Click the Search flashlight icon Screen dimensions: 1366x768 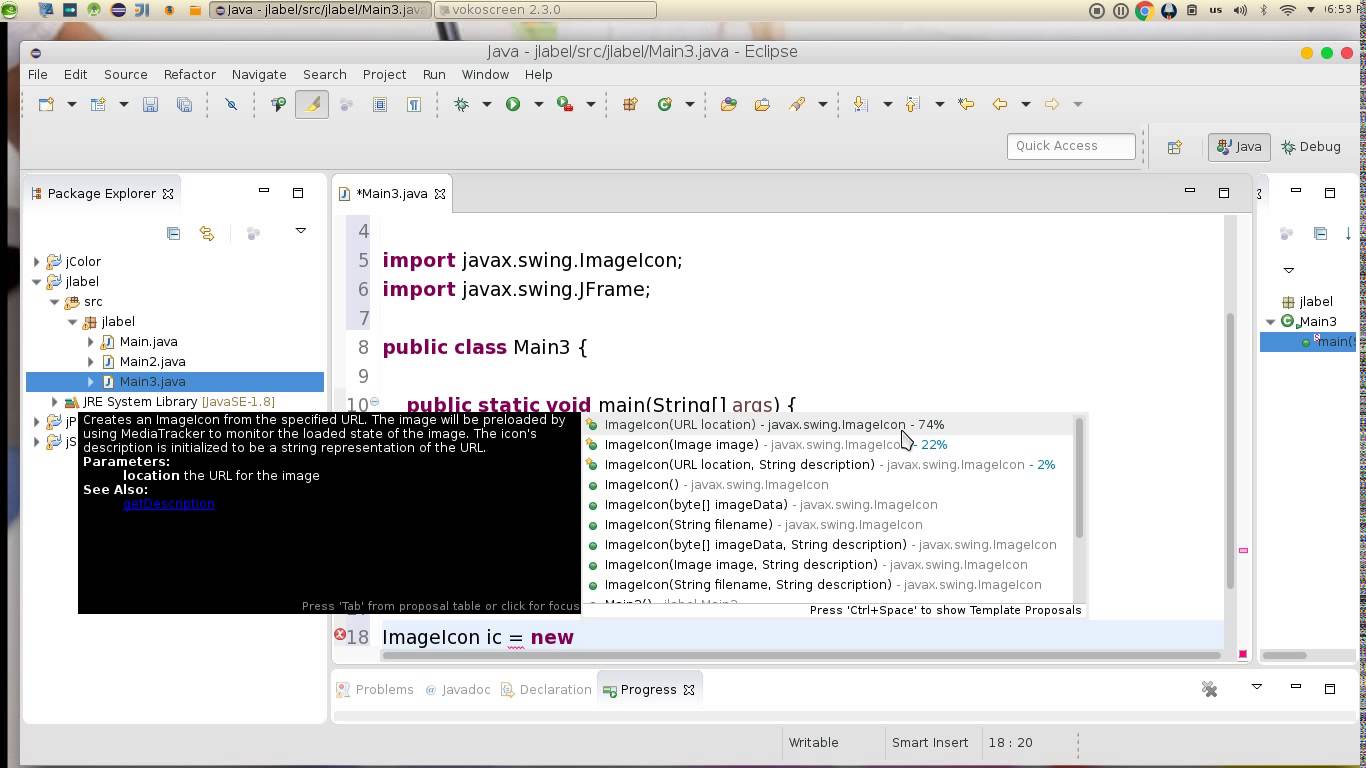[x=797, y=104]
